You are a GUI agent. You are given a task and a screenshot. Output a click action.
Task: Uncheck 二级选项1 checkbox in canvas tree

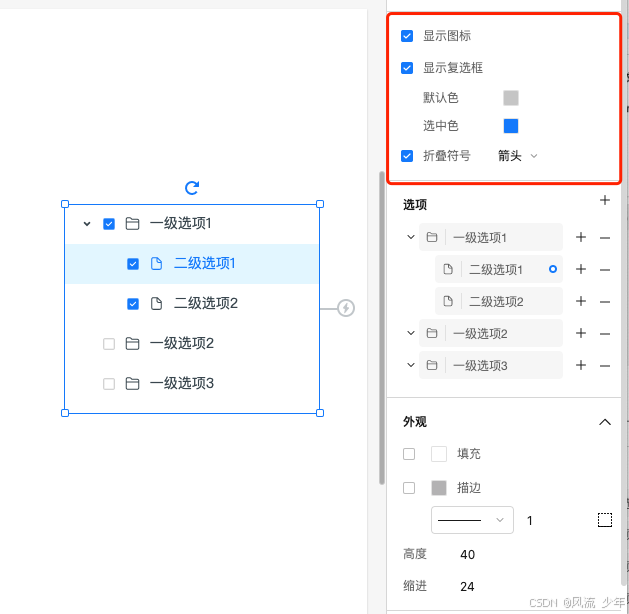(133, 264)
